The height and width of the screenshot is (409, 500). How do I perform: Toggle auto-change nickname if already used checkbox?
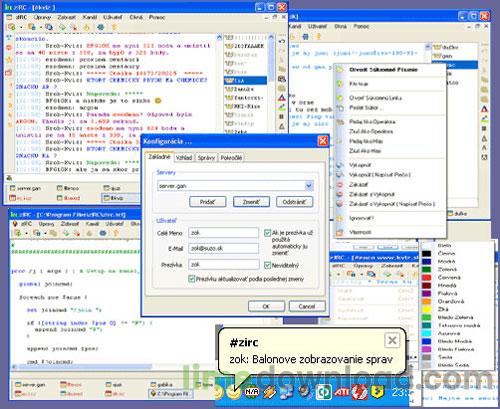coord(267,233)
